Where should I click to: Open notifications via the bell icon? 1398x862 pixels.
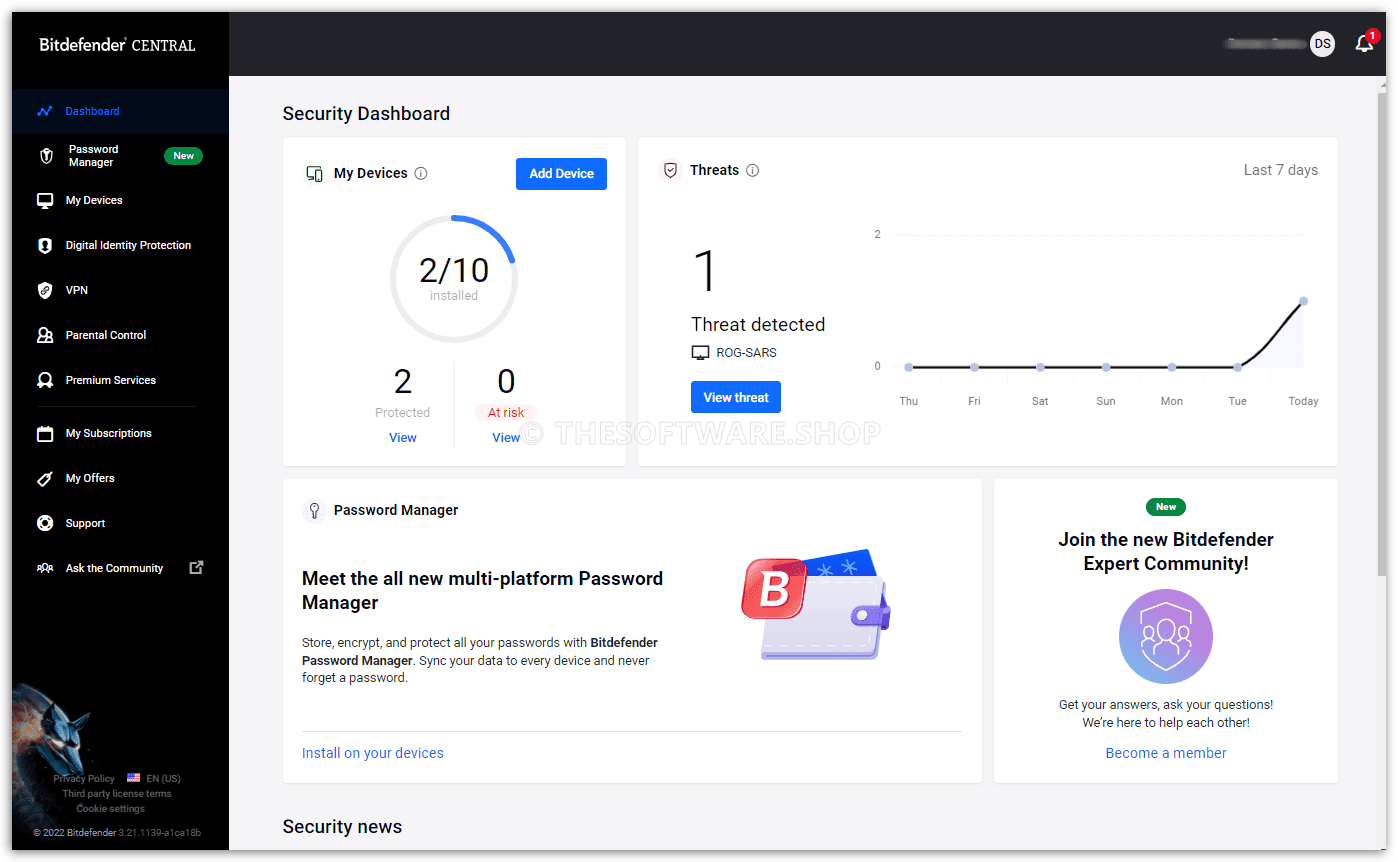point(1364,44)
